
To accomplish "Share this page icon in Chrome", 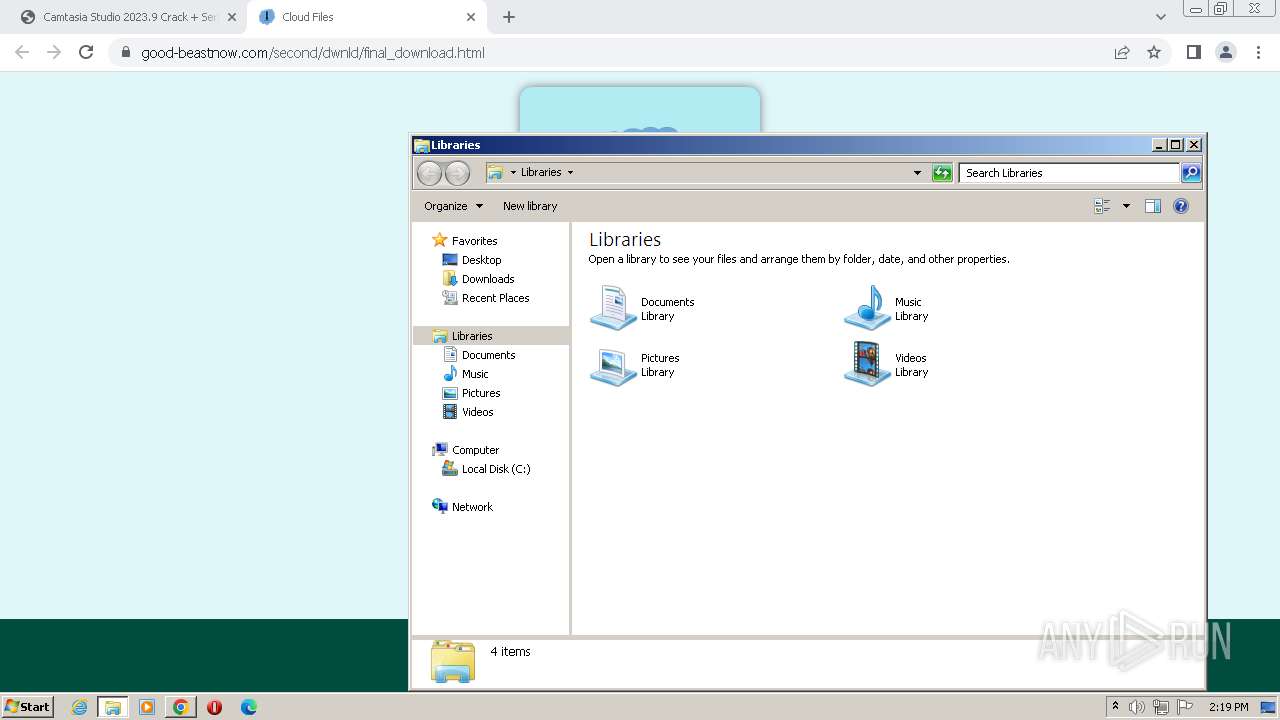I will click(x=1122, y=52).
